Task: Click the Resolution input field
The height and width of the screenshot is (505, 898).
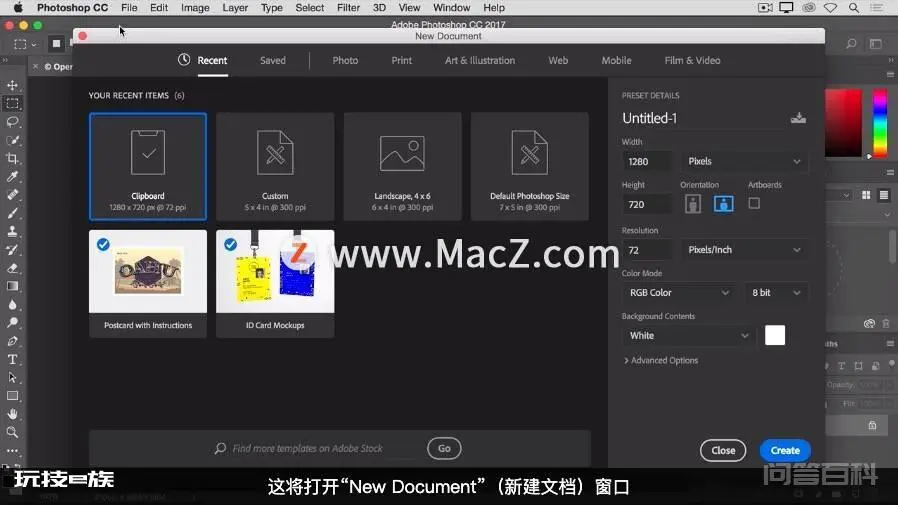Action: (x=647, y=250)
